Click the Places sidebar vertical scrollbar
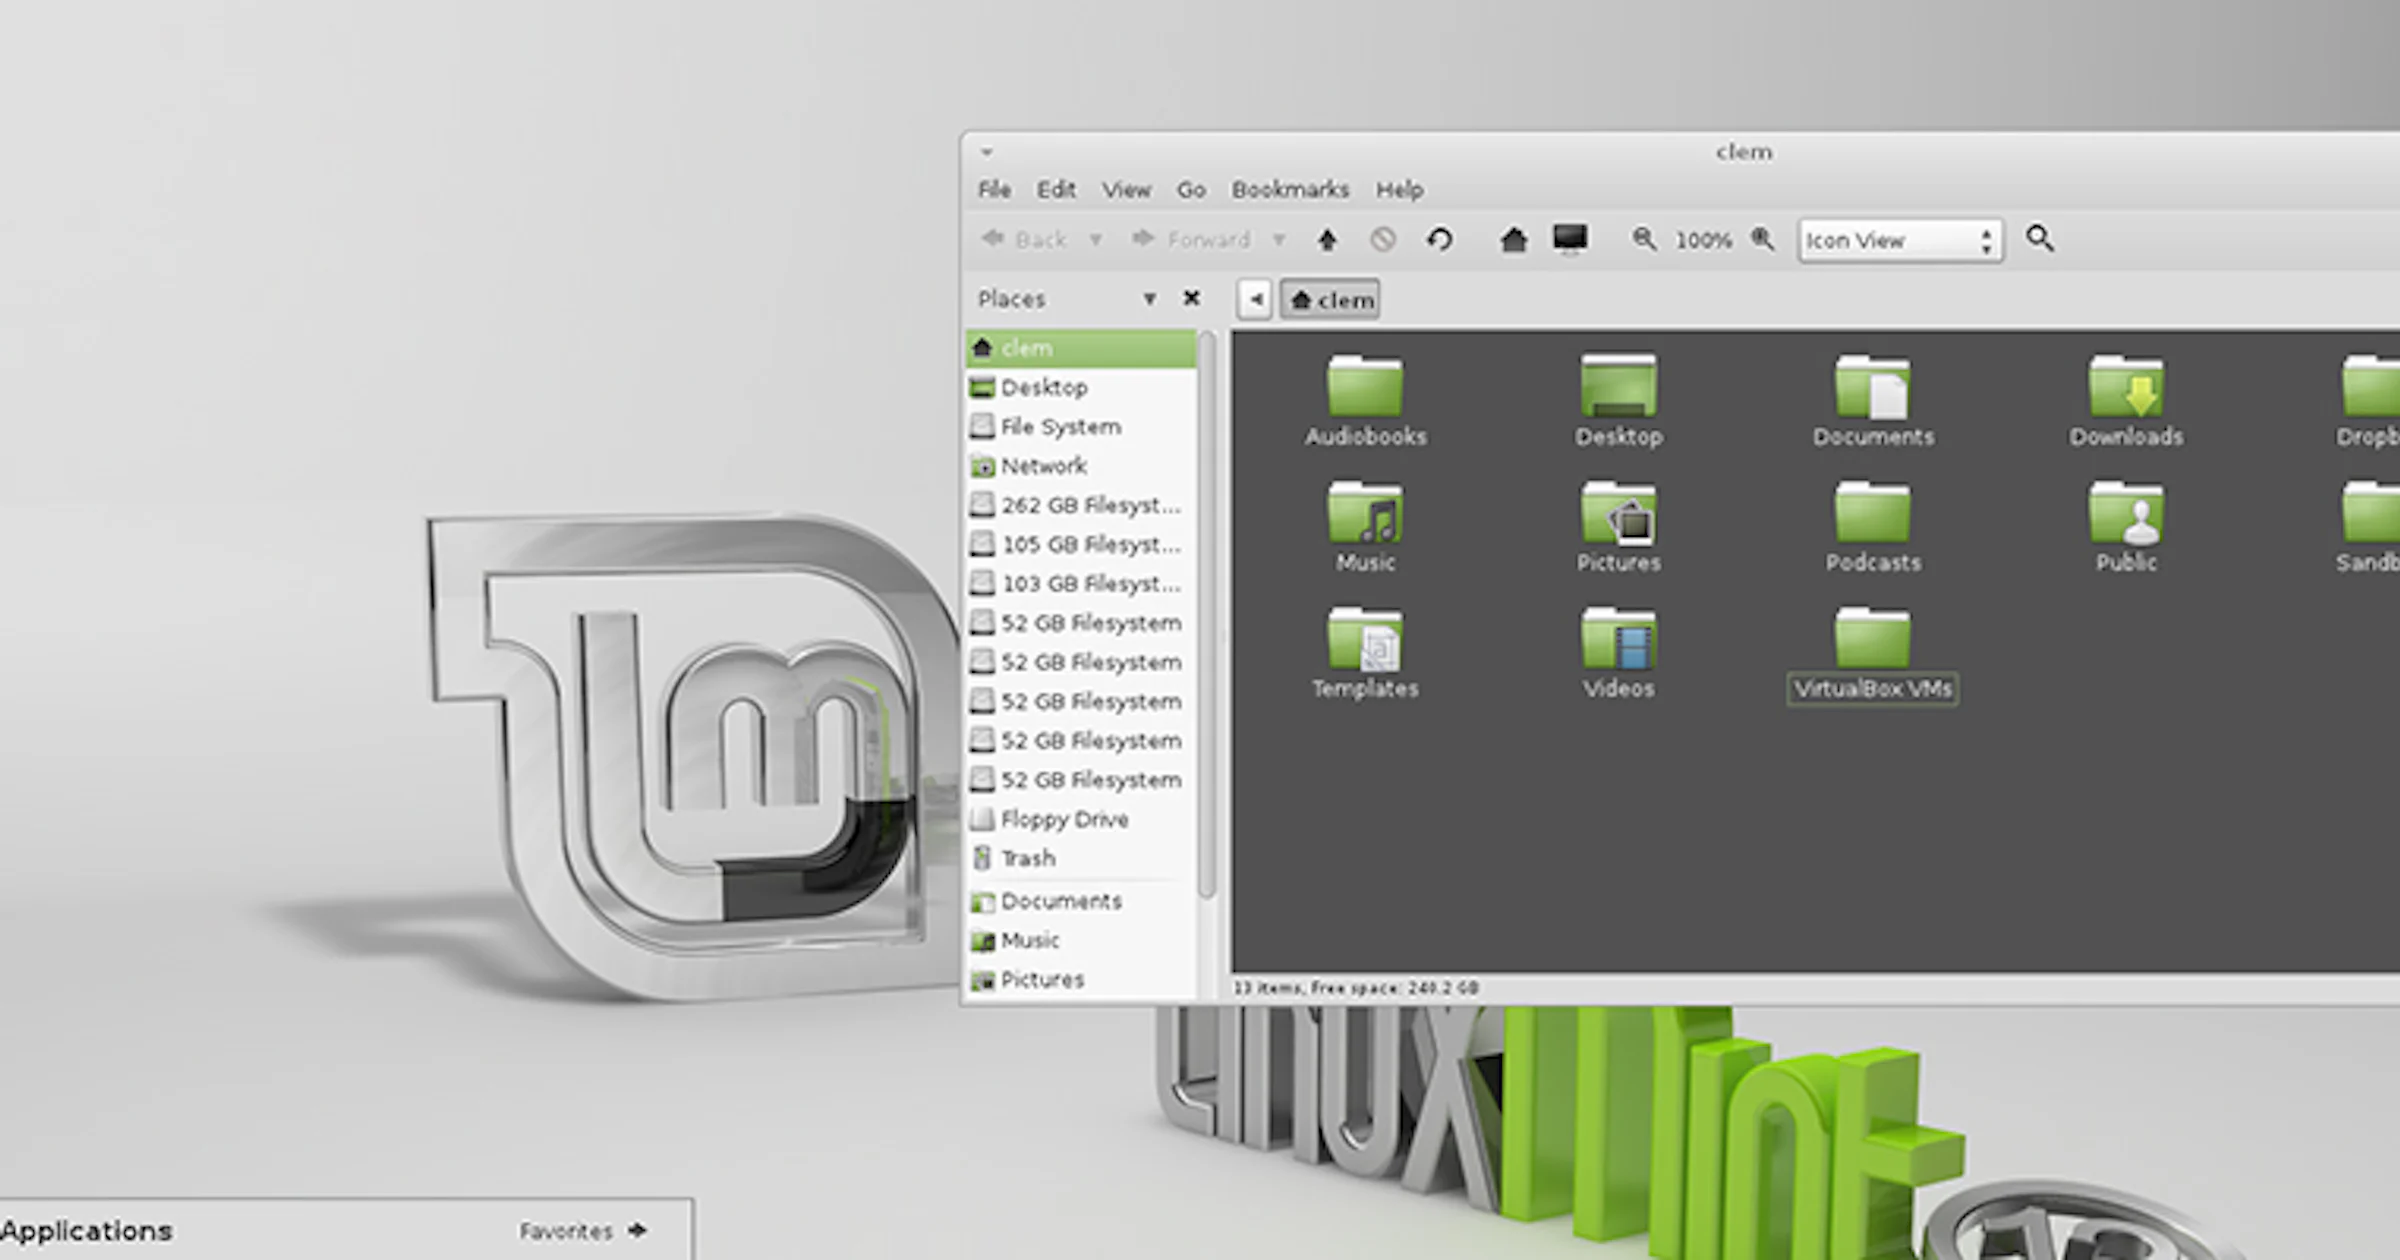Screen dimensions: 2400x1260 coord(1207,615)
